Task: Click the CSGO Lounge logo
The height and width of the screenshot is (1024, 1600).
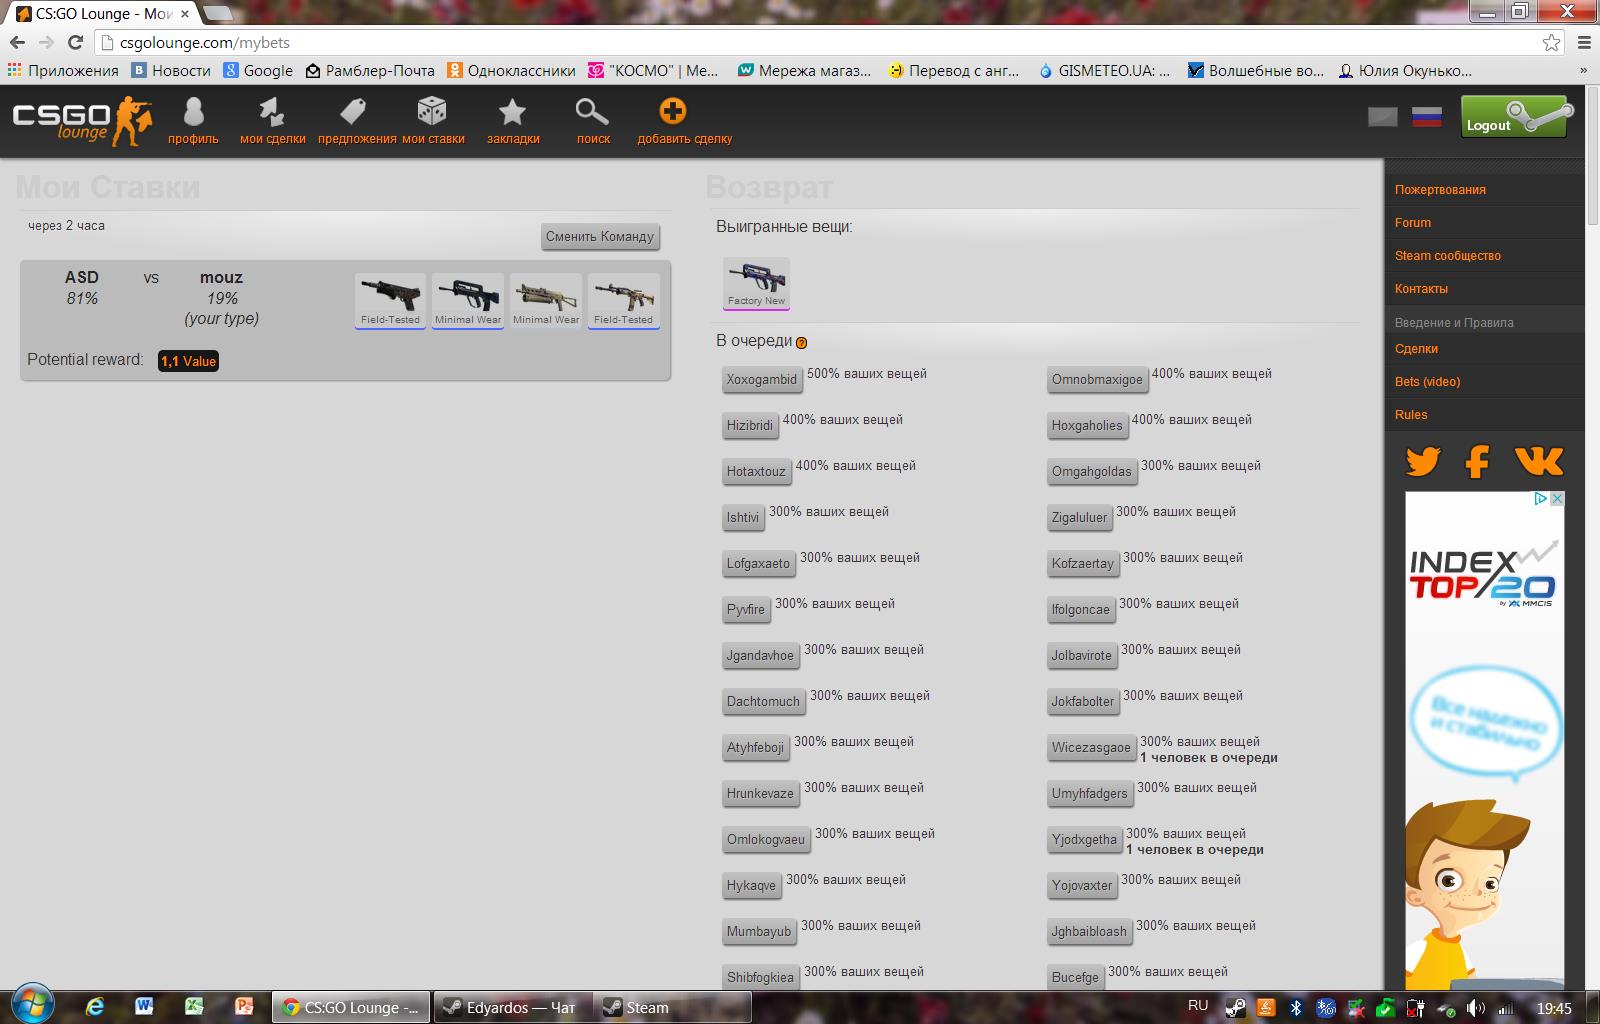Action: coord(83,121)
